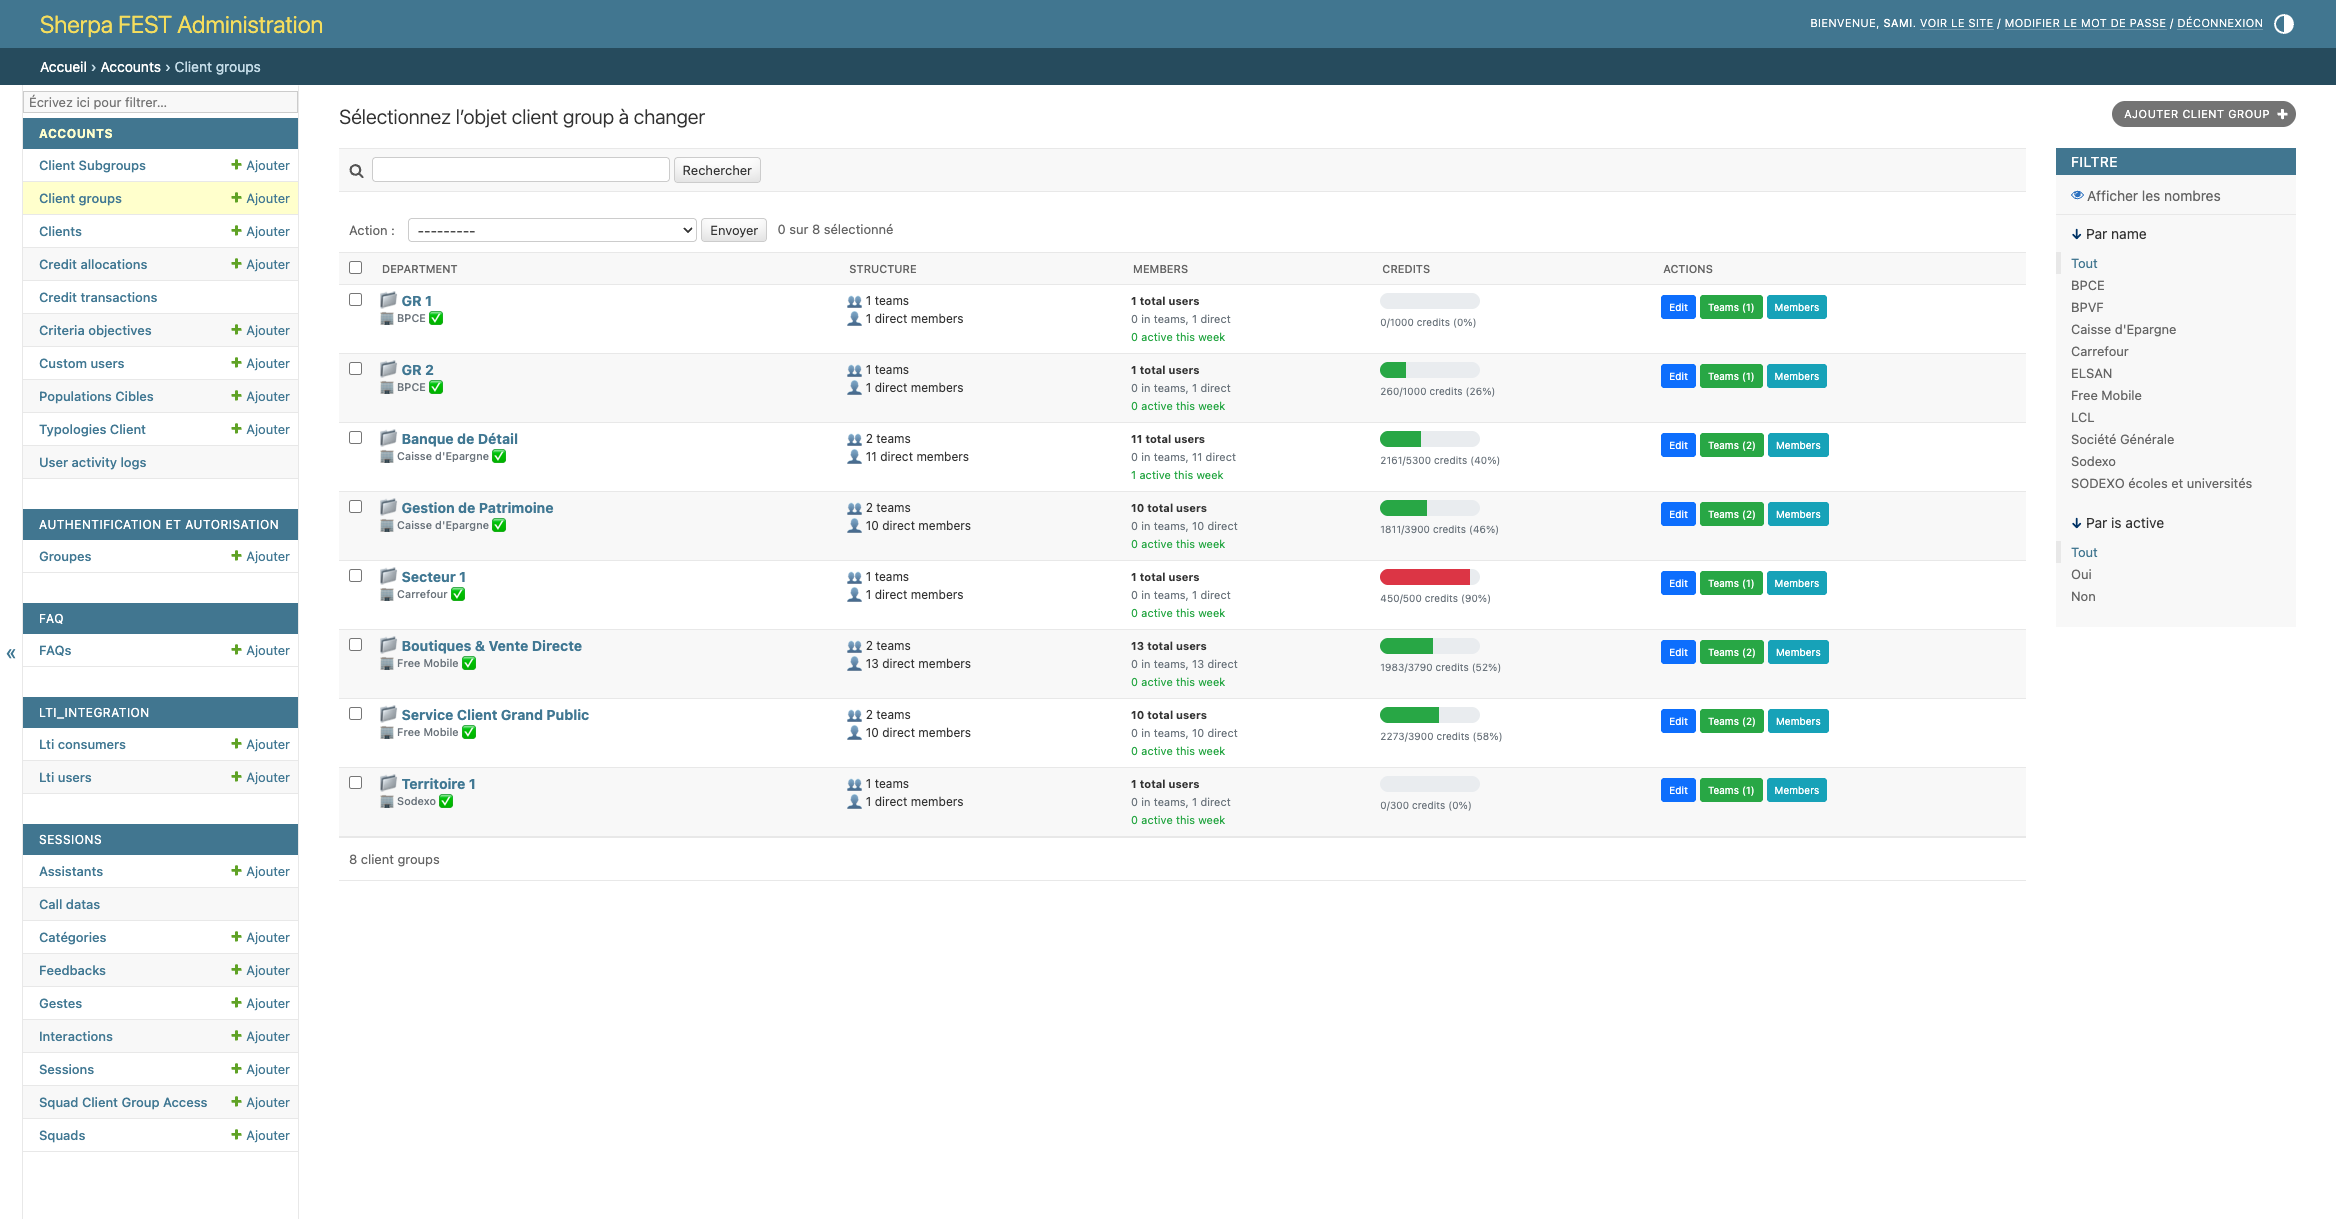Click the green plus icon next to Clients
This screenshot has width=2336, height=1219.
(237, 231)
